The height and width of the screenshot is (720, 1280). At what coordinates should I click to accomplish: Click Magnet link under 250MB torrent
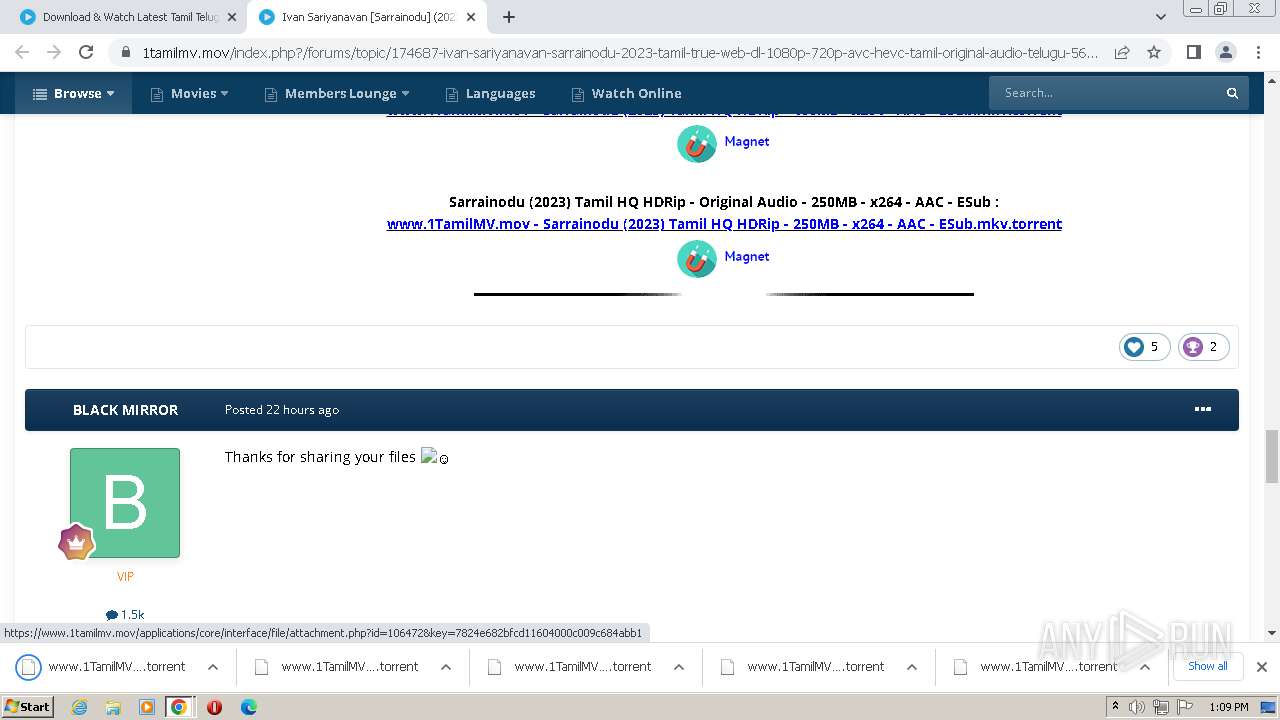tap(747, 256)
